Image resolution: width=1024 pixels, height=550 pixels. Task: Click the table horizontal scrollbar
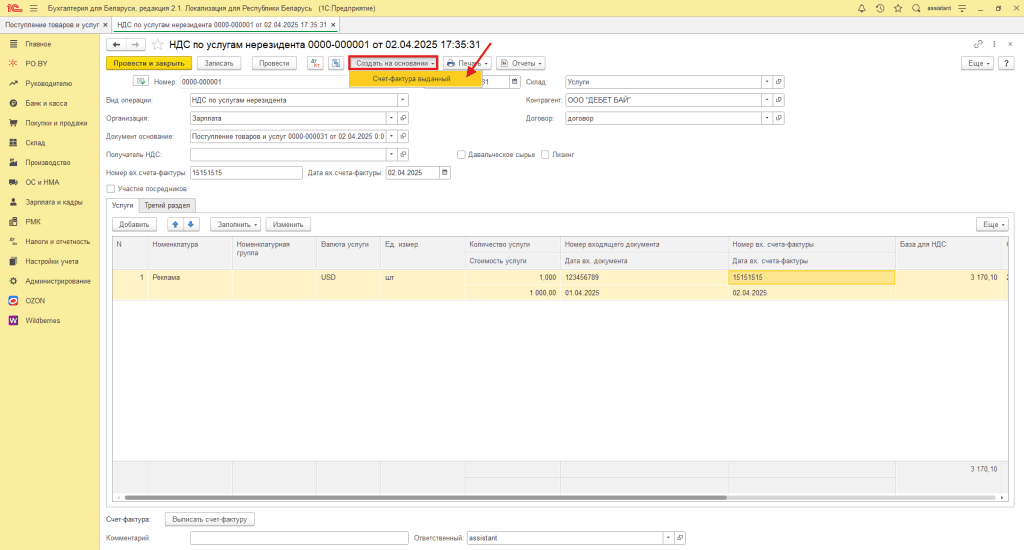coord(425,498)
